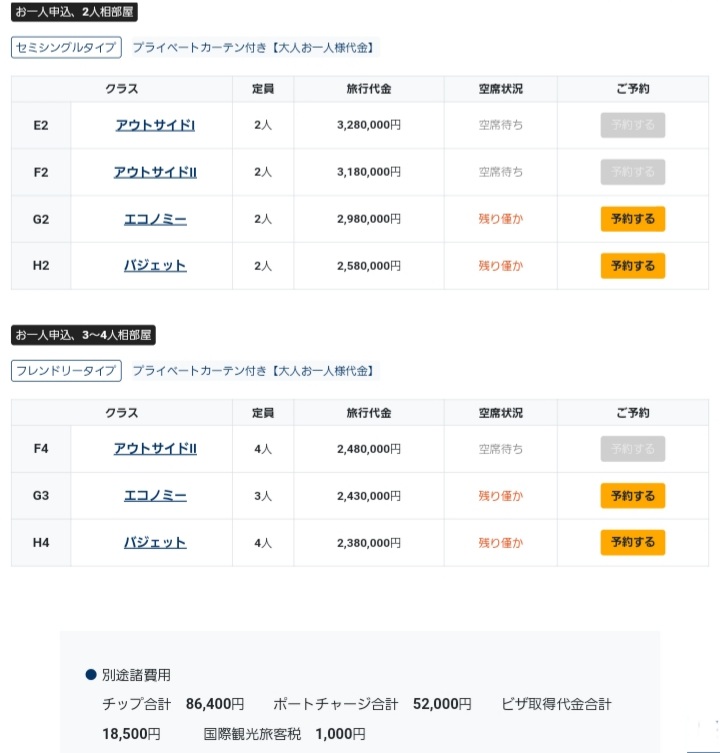Open バジェット link in H2 row
720x753 pixels.
[x=155, y=266]
